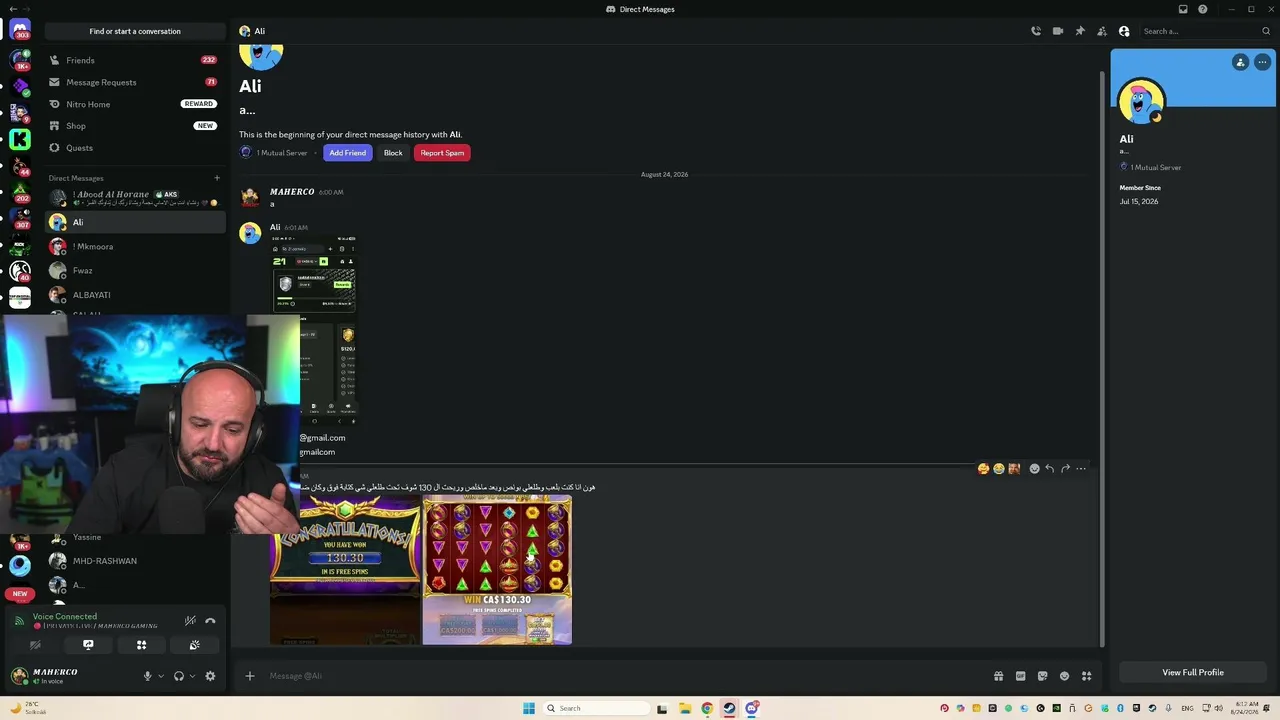1280x720 pixels.
Task: Forward the message with the forward arrow
Action: 1065,468
